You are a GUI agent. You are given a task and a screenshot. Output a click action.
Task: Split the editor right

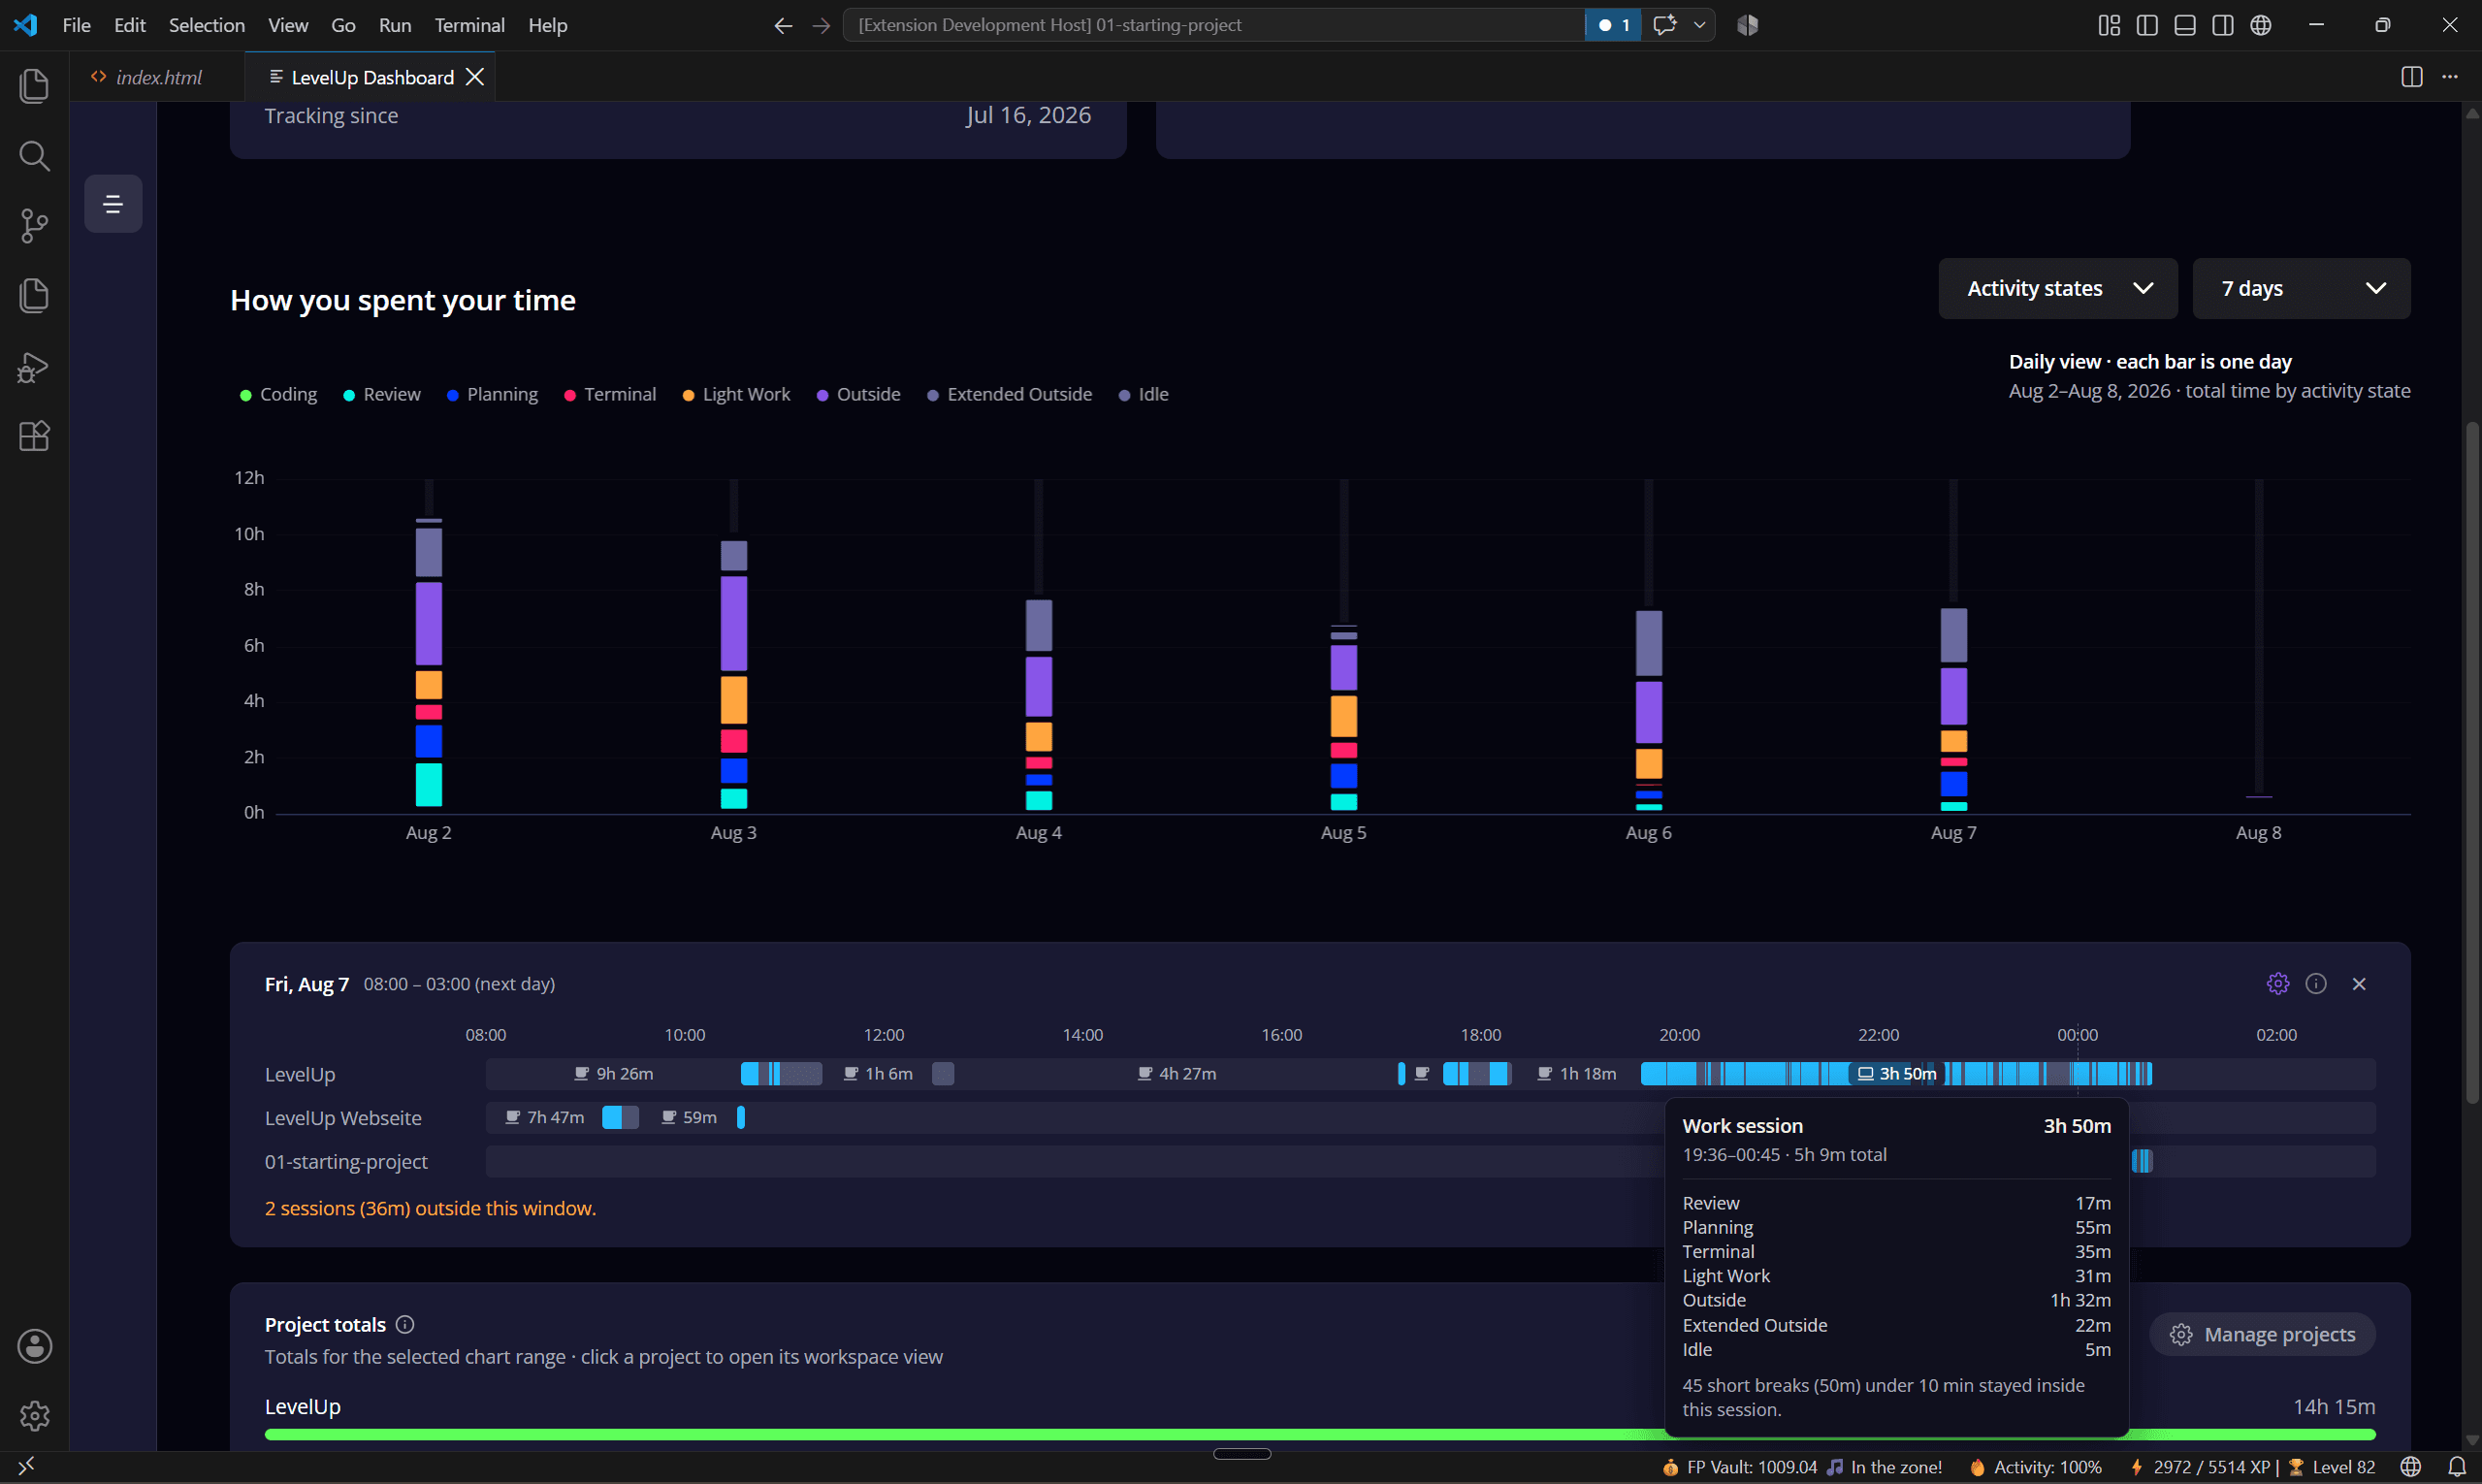[2412, 77]
